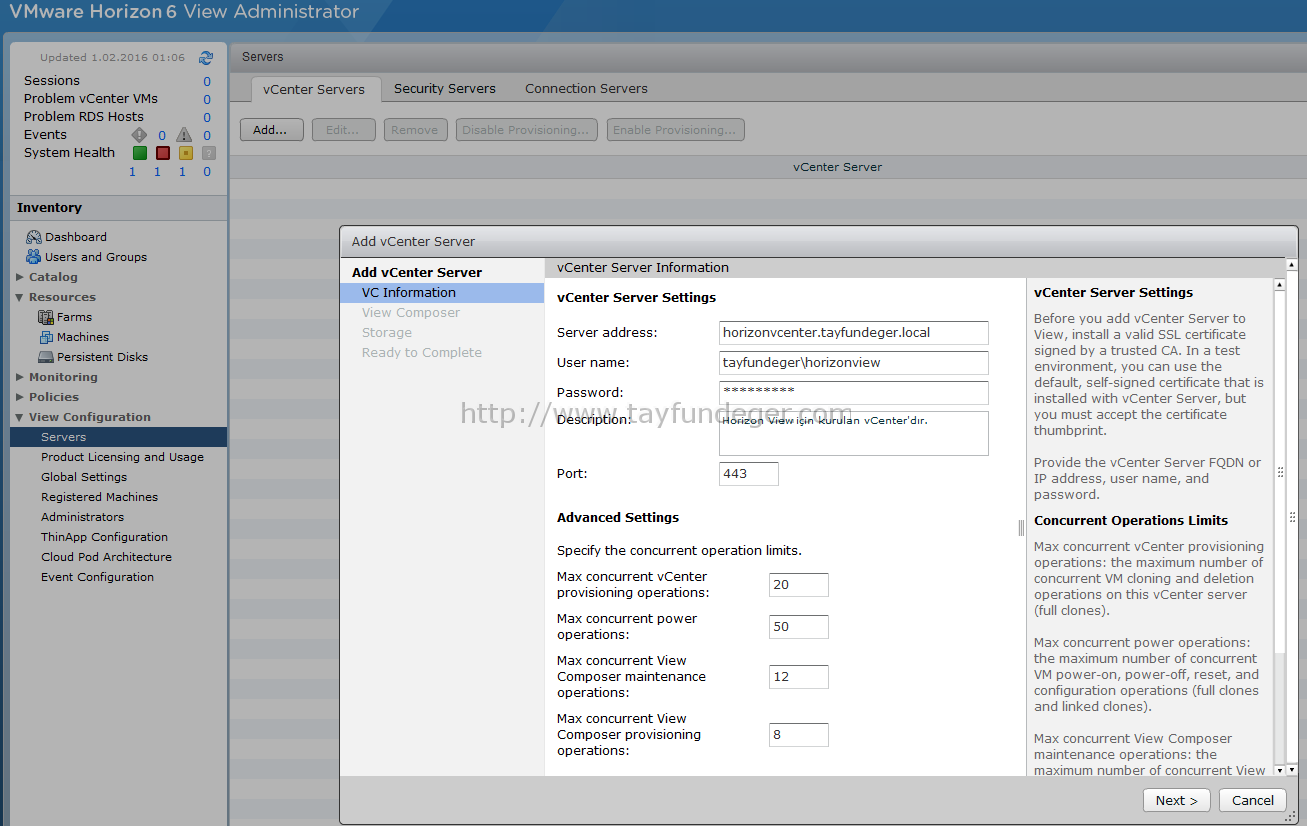Click the Users and Groups icon

click(x=34, y=257)
